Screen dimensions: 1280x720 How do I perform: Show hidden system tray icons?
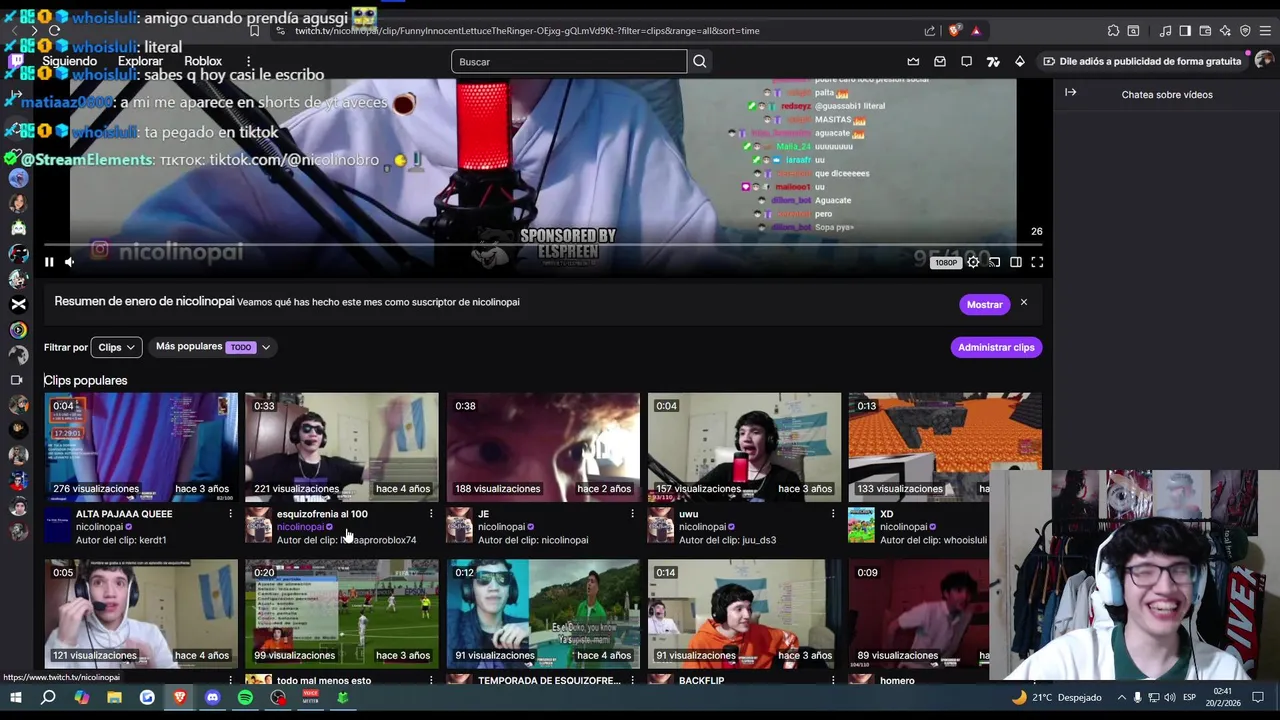(1121, 697)
